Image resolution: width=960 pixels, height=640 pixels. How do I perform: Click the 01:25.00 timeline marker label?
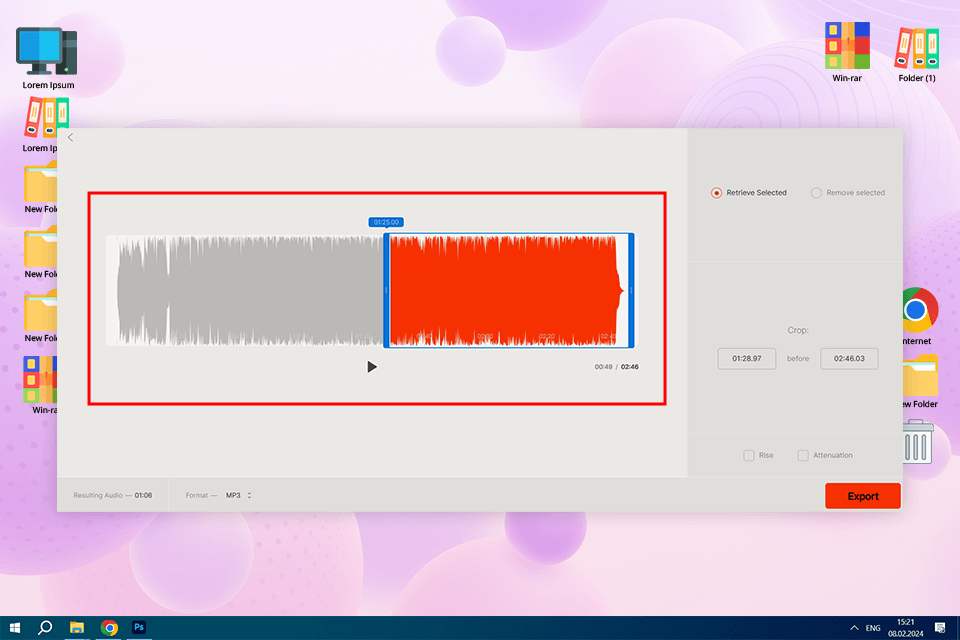(386, 222)
